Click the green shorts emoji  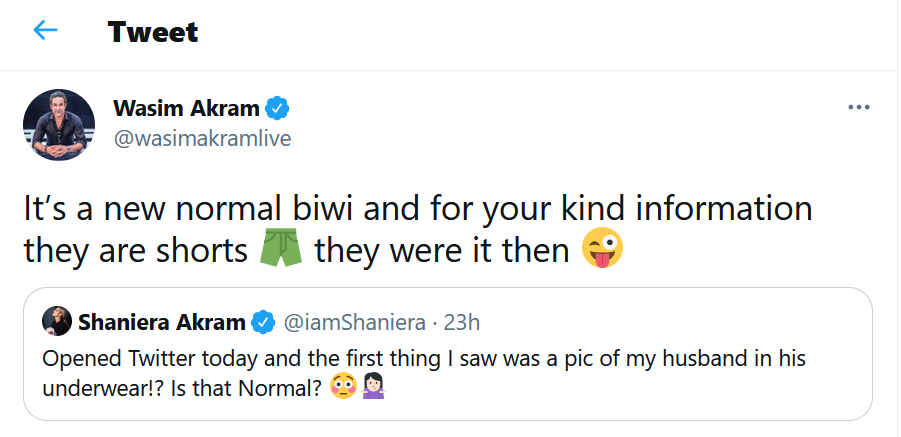click(281, 249)
